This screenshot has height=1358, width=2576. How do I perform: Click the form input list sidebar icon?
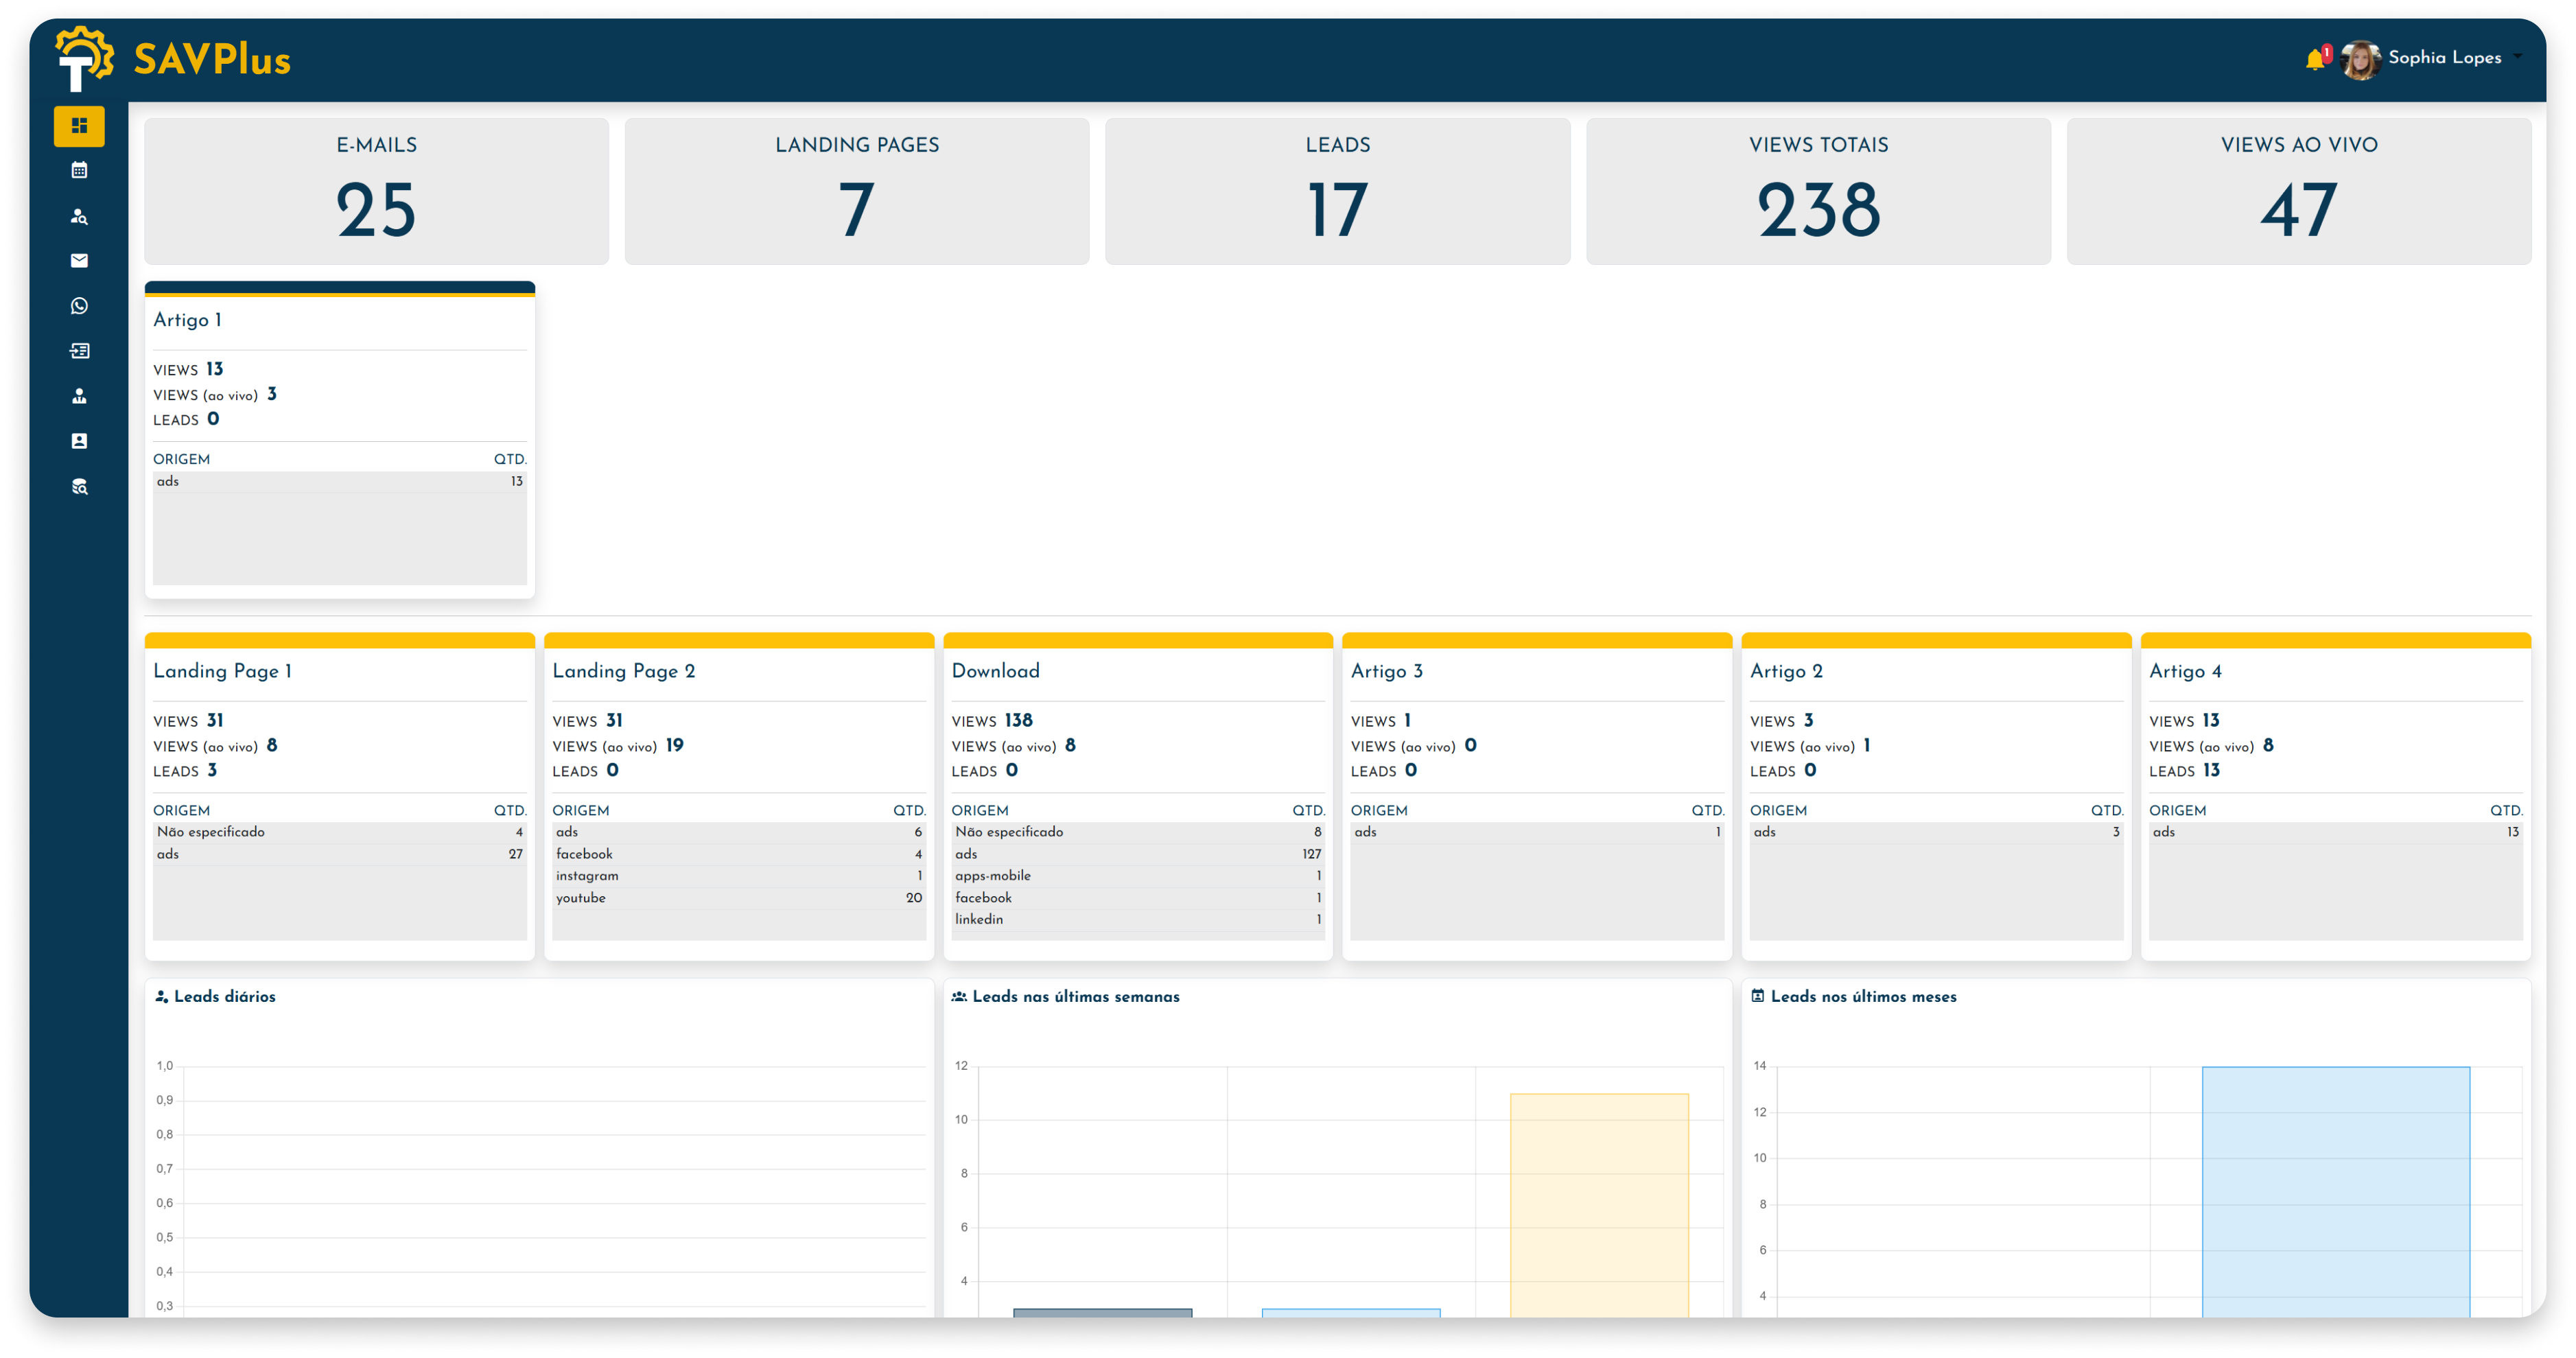click(x=79, y=351)
